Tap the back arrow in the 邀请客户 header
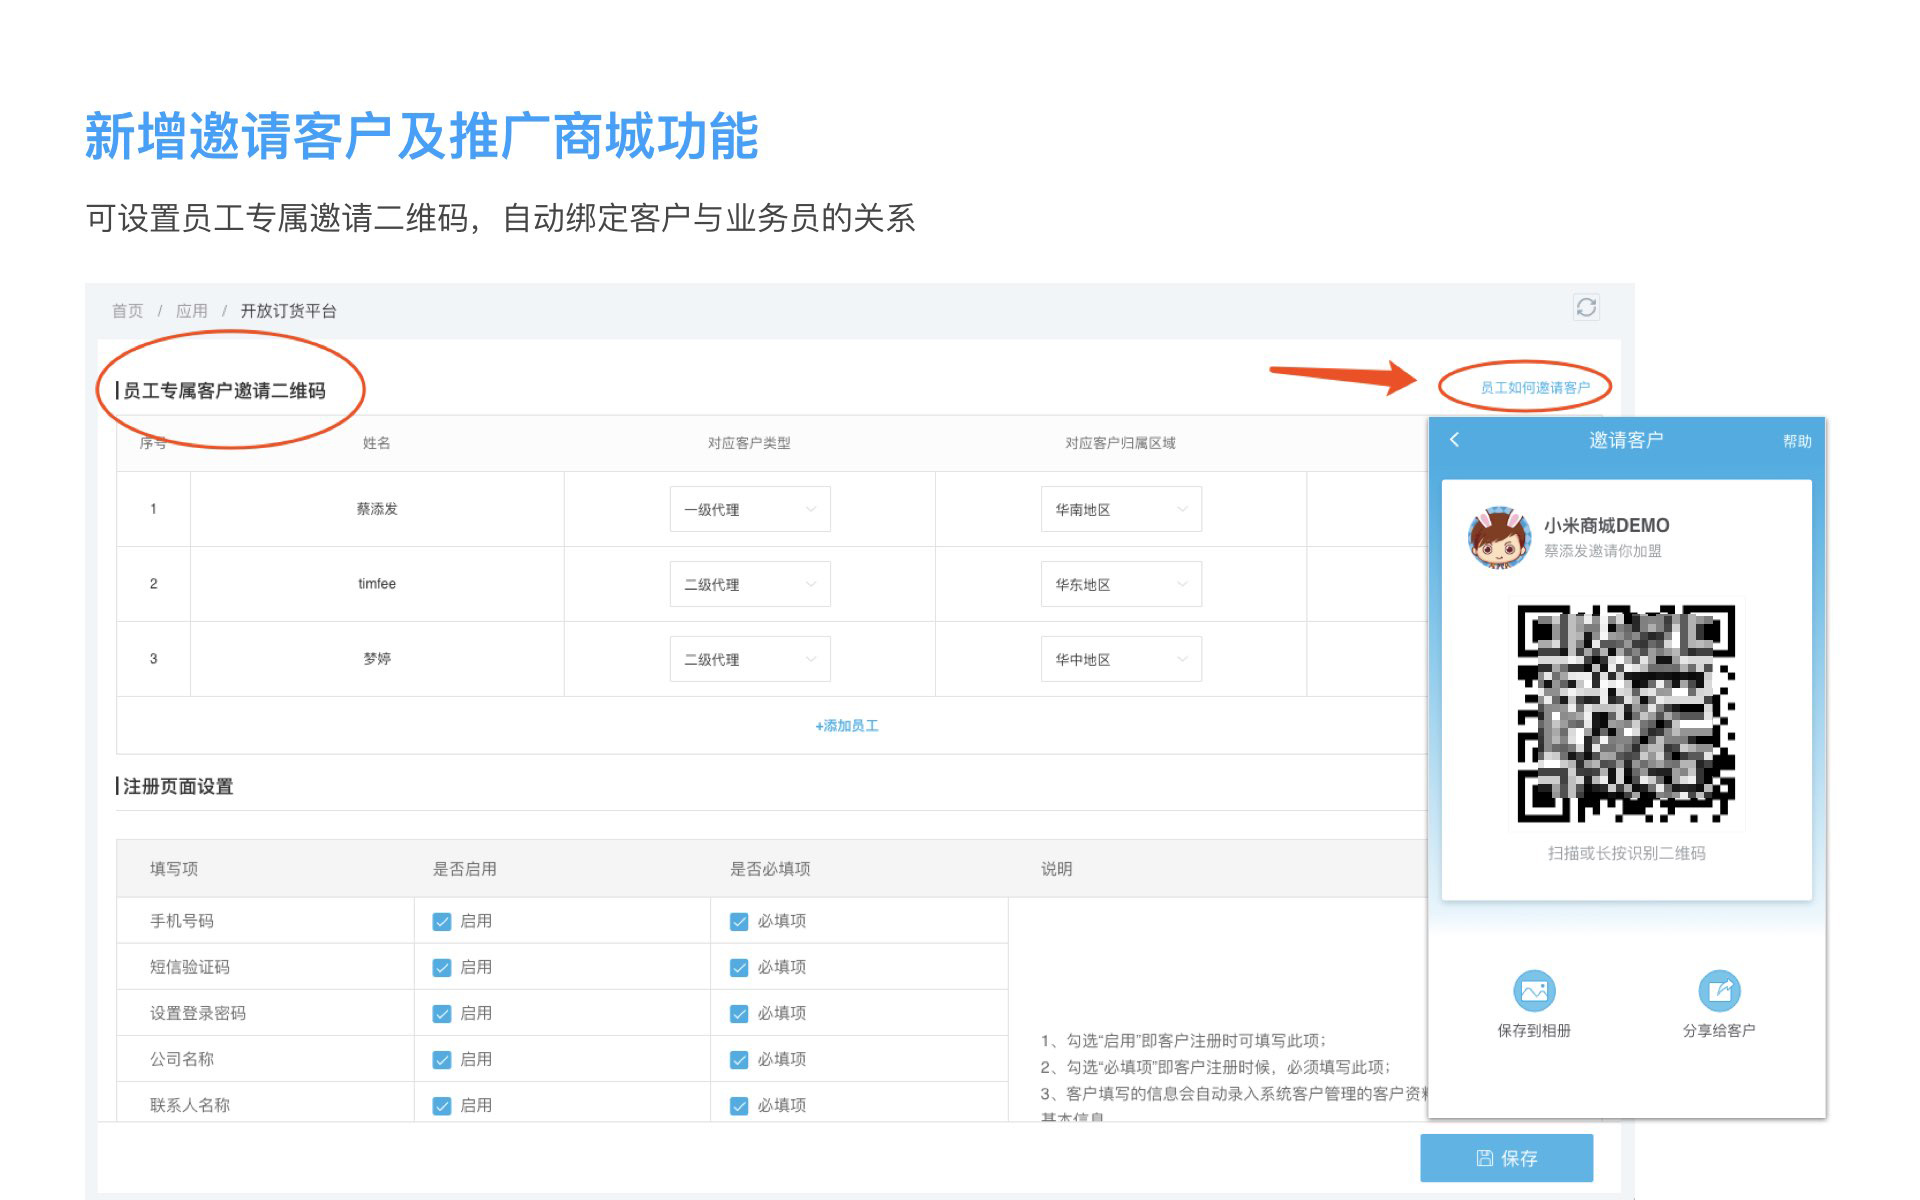 tap(1455, 440)
